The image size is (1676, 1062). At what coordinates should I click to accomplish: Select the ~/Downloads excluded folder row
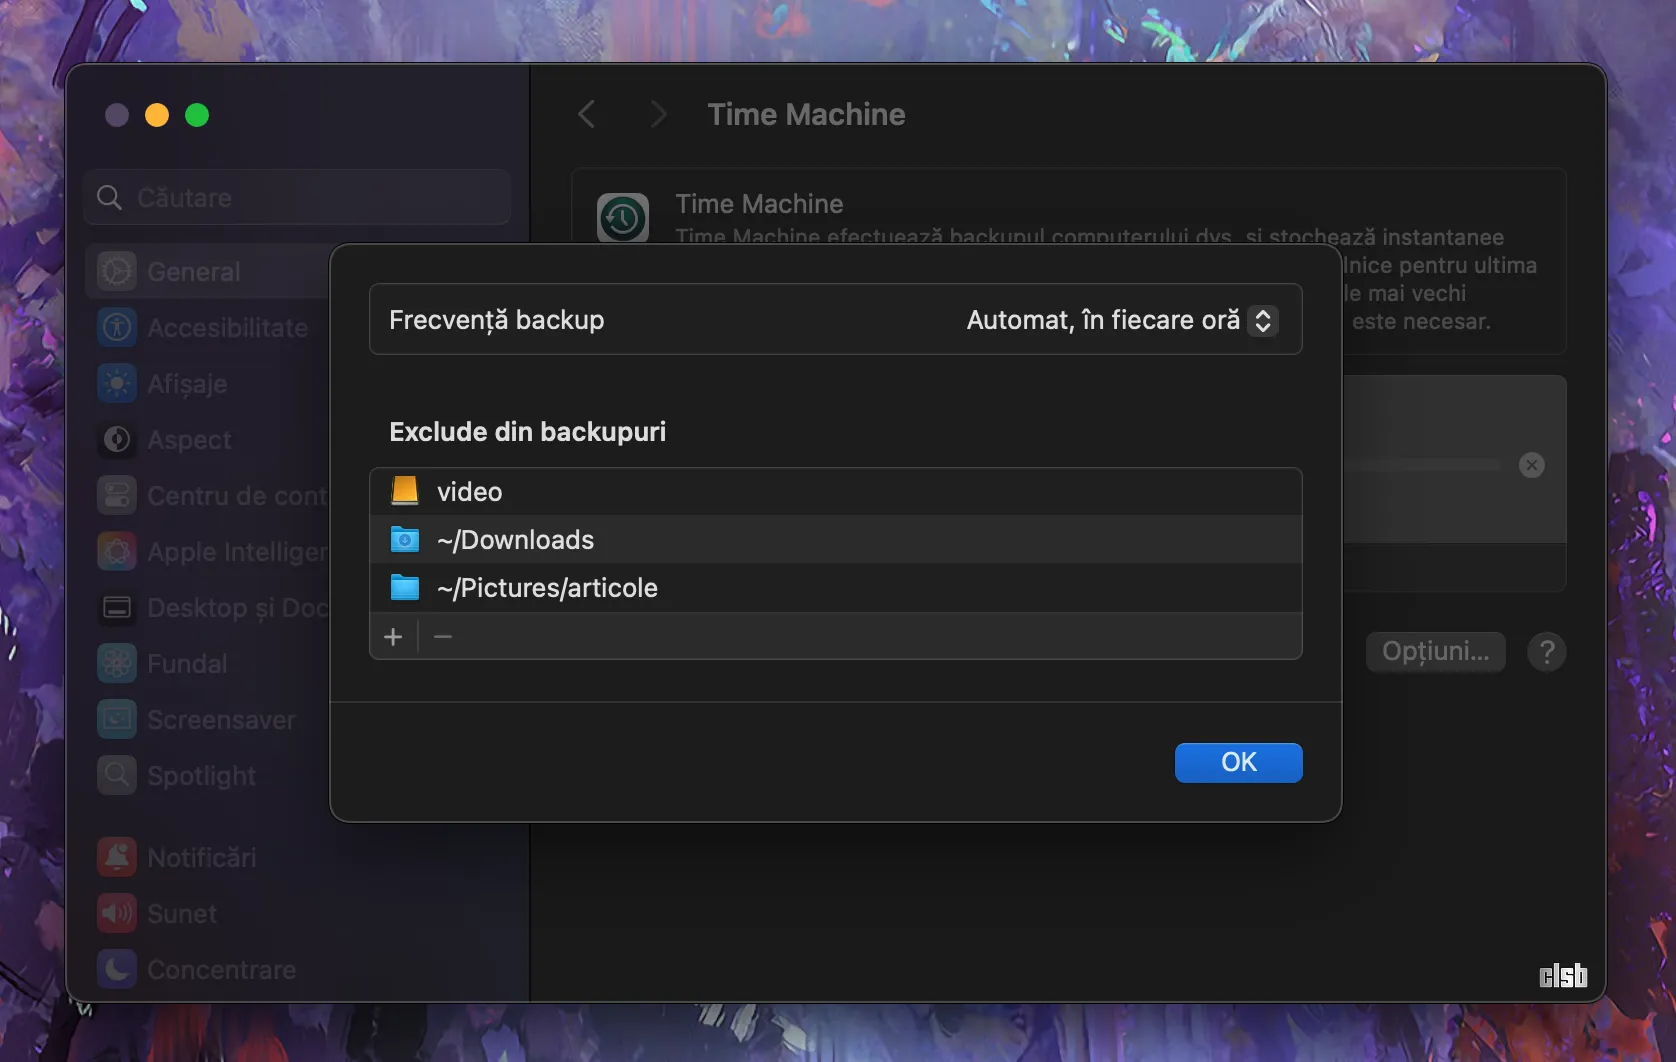(x=836, y=540)
